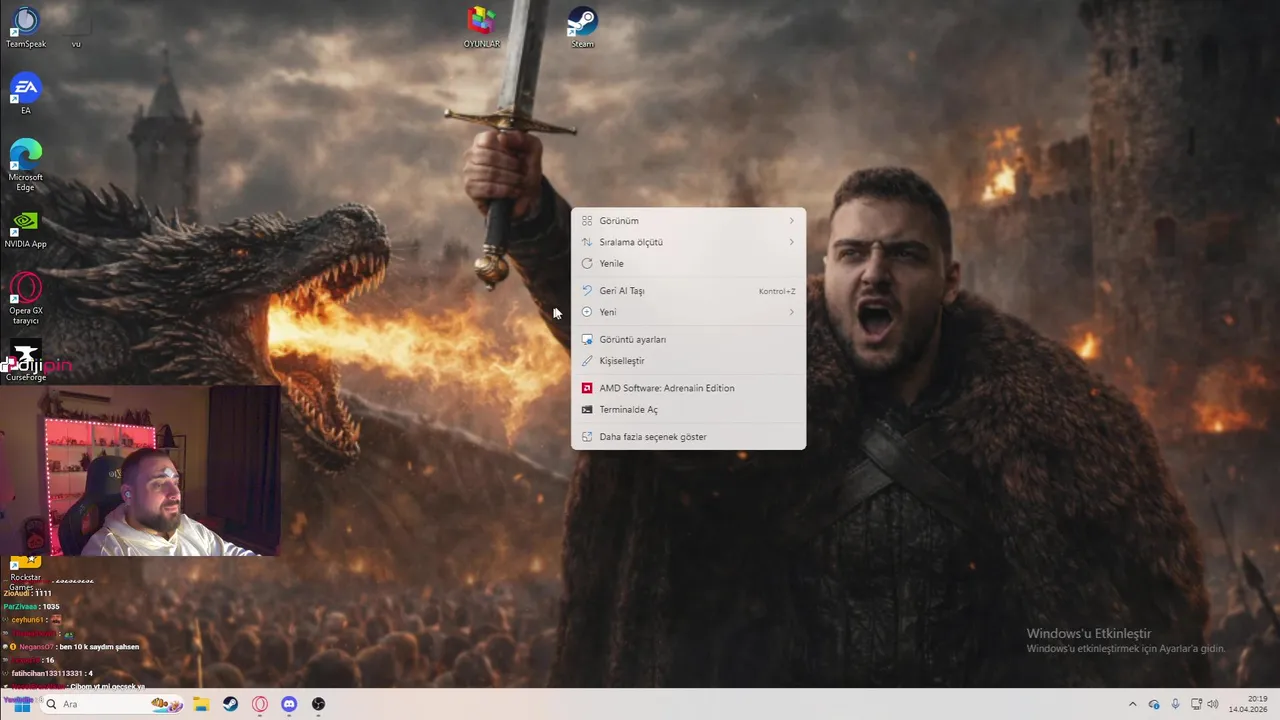Viewport: 1280px width, 720px height.
Task: Open File Explorer from the taskbar
Action: tap(201, 704)
